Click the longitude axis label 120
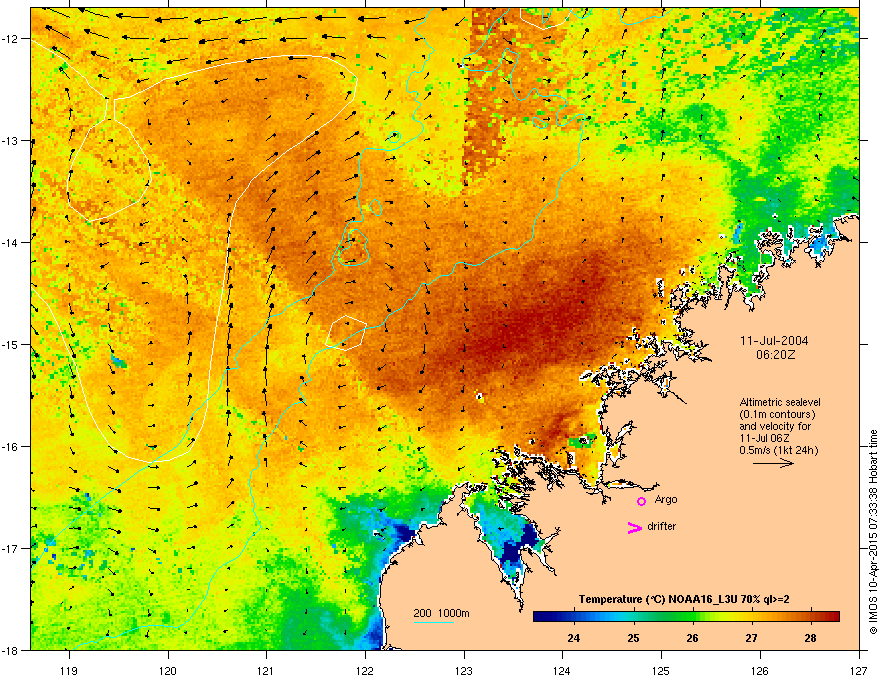Viewport: 880px width, 680px height. click(167, 670)
